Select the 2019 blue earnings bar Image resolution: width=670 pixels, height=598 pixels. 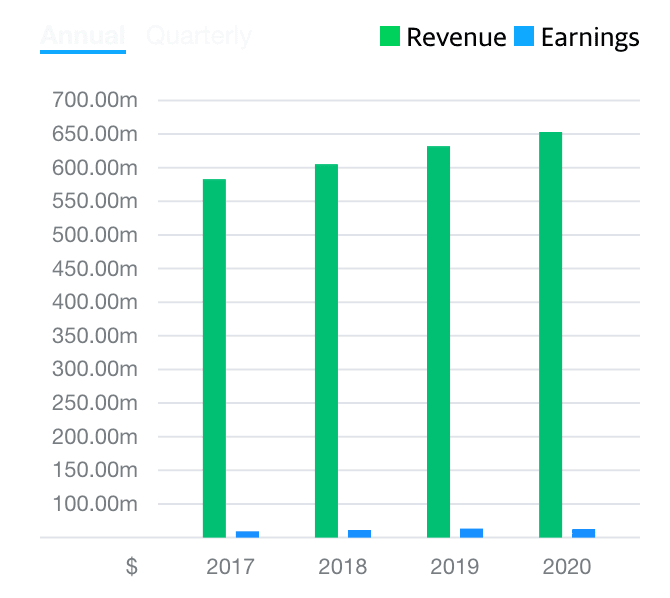coord(471,533)
